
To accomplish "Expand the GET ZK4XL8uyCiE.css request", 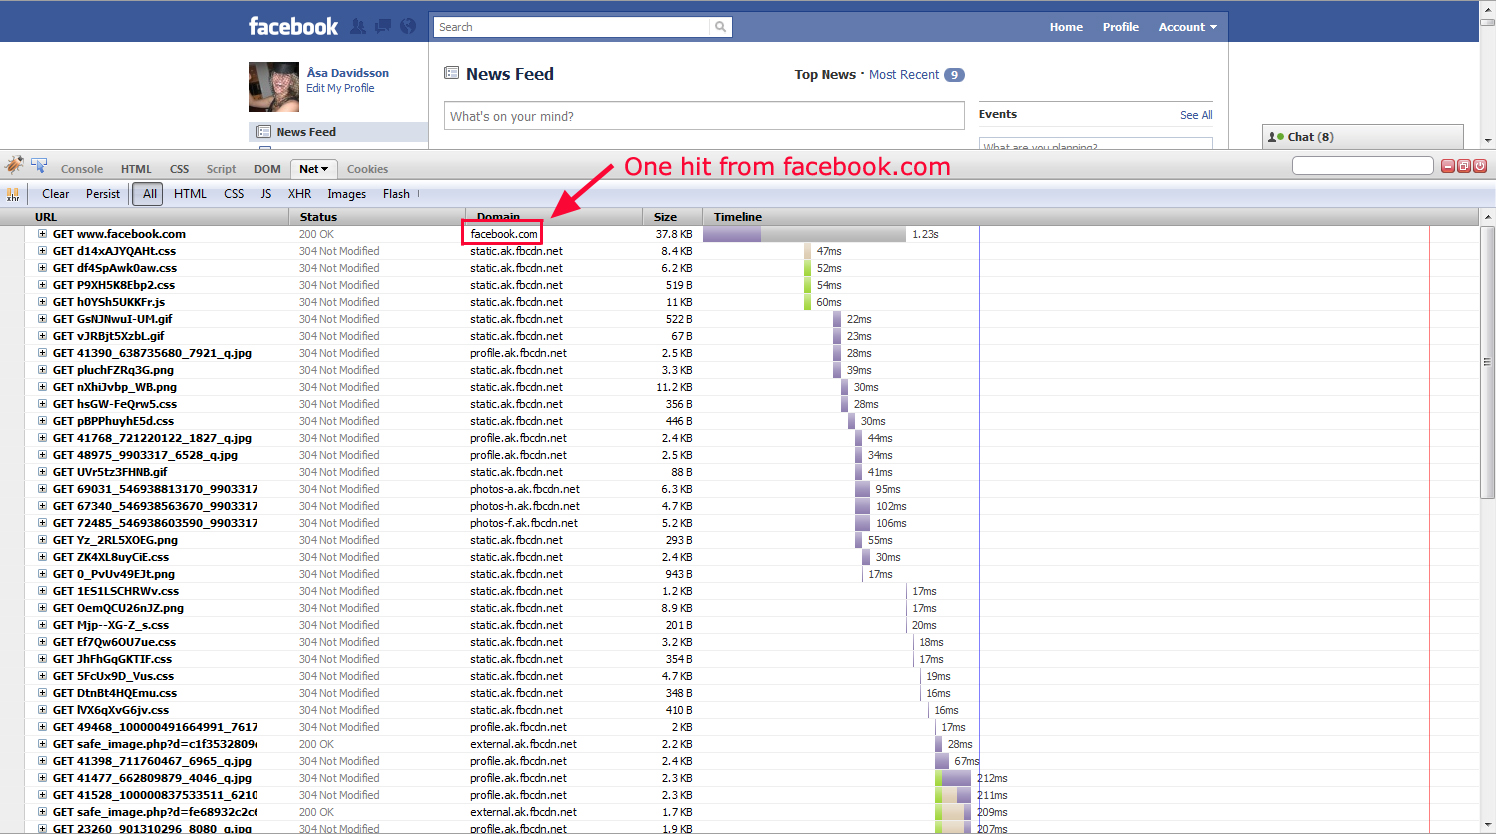I will coord(43,557).
